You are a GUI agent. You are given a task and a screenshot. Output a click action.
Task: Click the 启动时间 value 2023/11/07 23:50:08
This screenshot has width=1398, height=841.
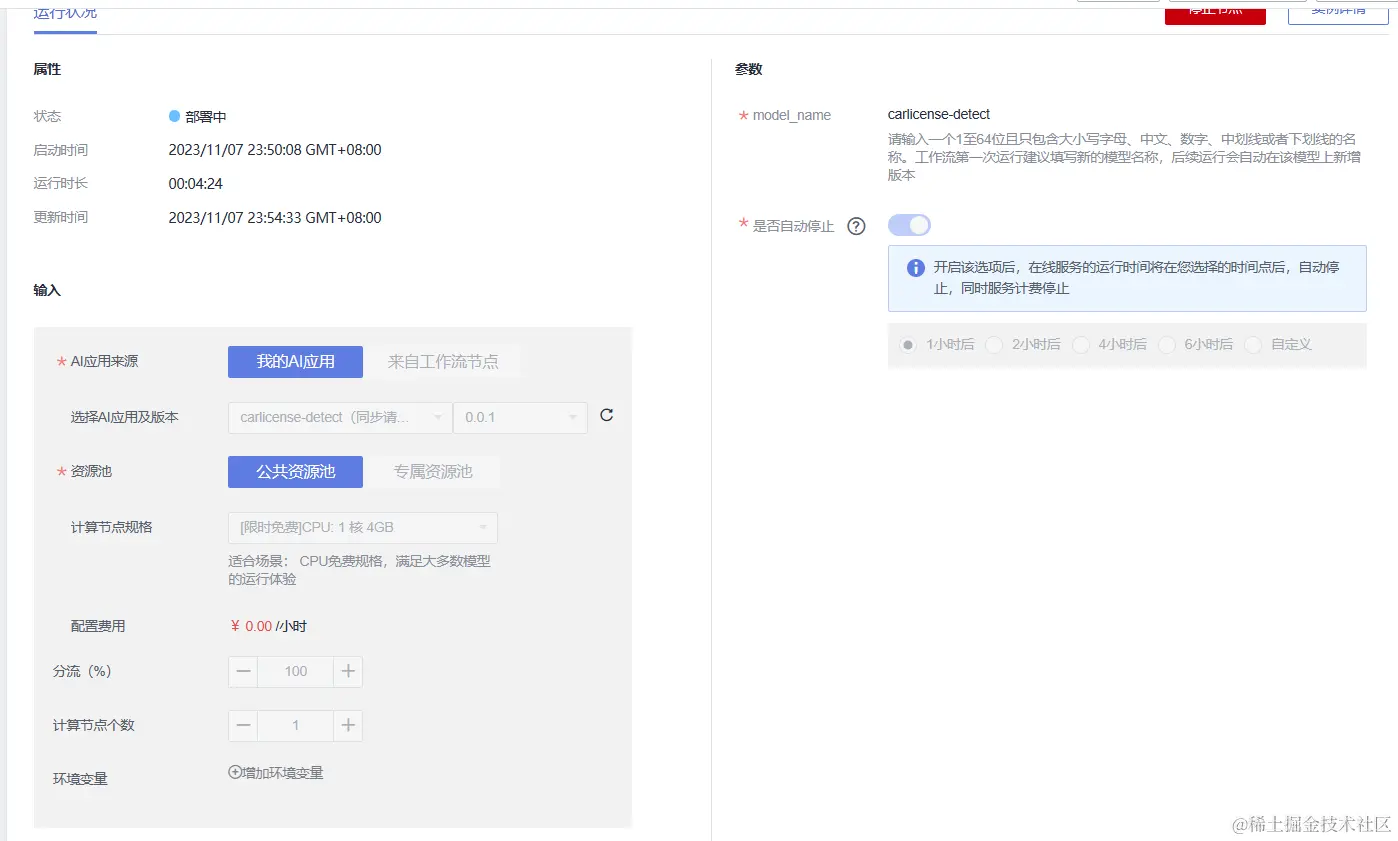coord(275,150)
